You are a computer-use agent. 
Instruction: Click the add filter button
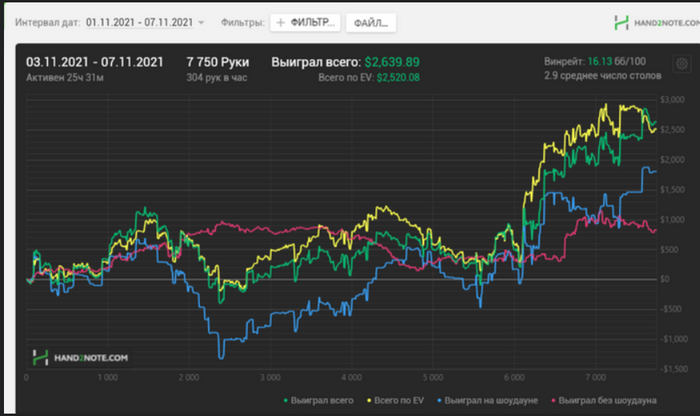[x=305, y=23]
